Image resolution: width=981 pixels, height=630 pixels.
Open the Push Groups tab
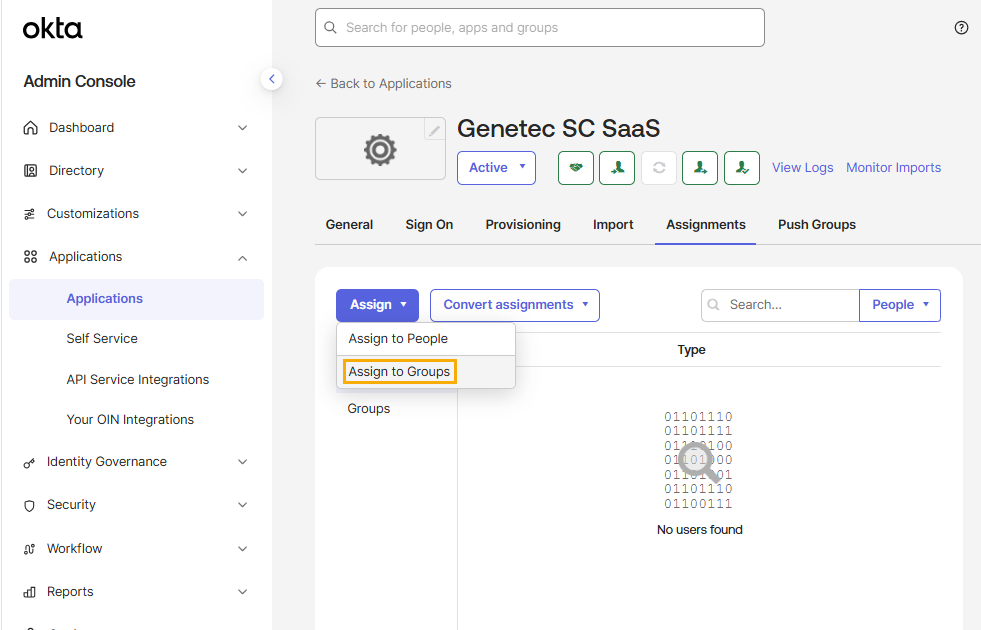[817, 225]
